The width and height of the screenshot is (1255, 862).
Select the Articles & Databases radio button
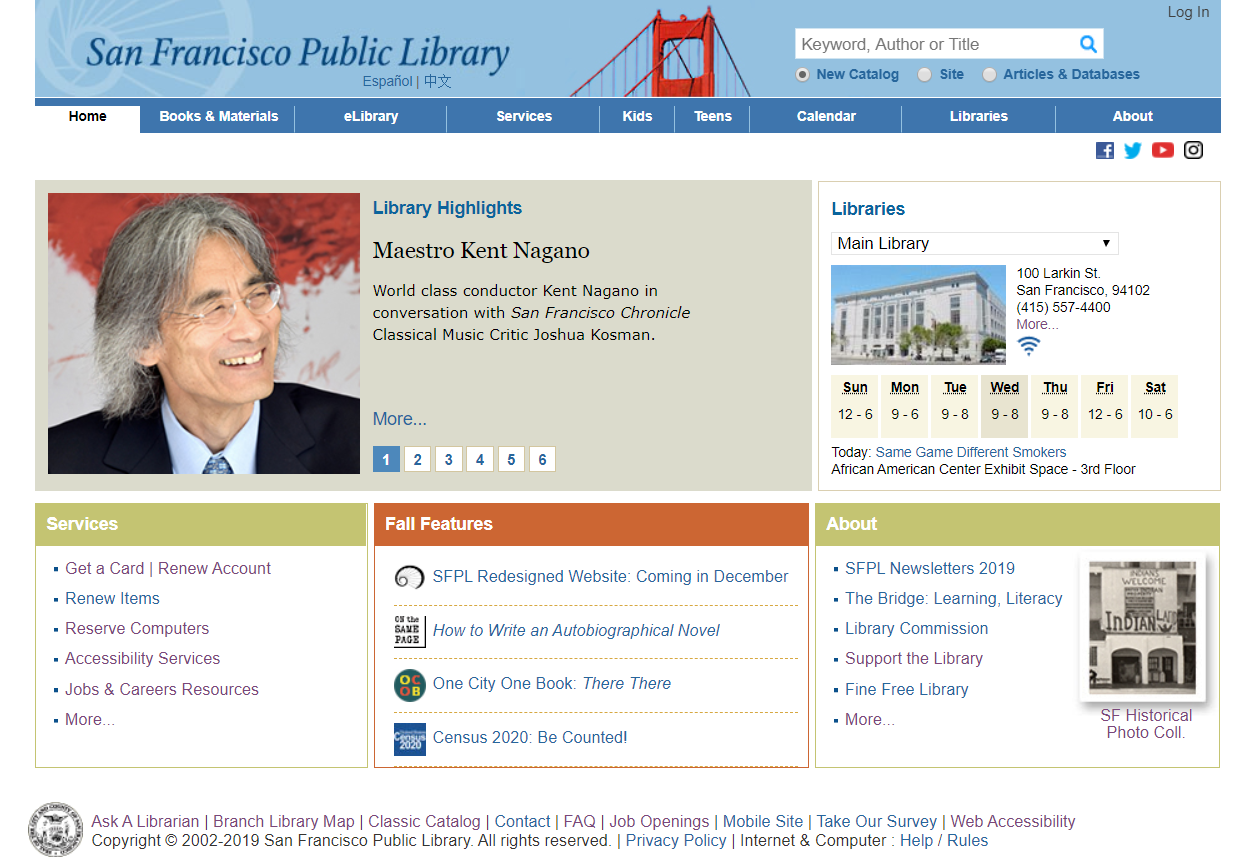coord(989,74)
